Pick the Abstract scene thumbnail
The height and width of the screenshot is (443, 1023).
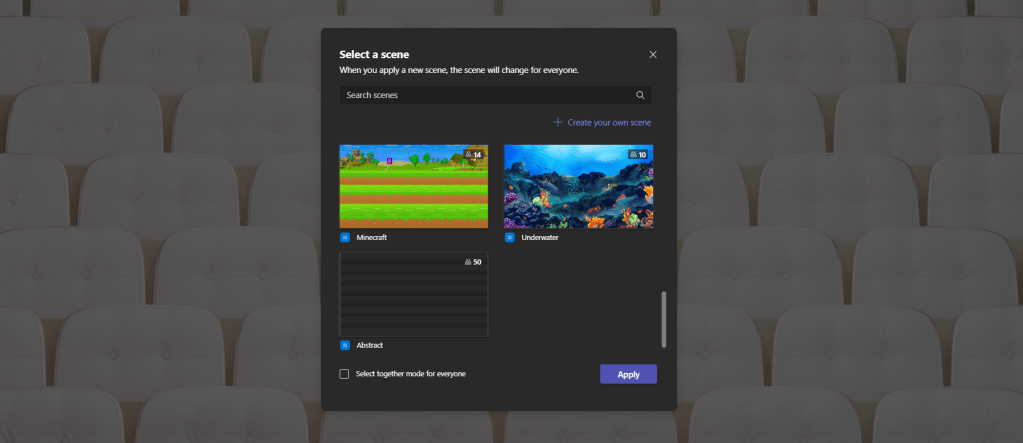414,297
